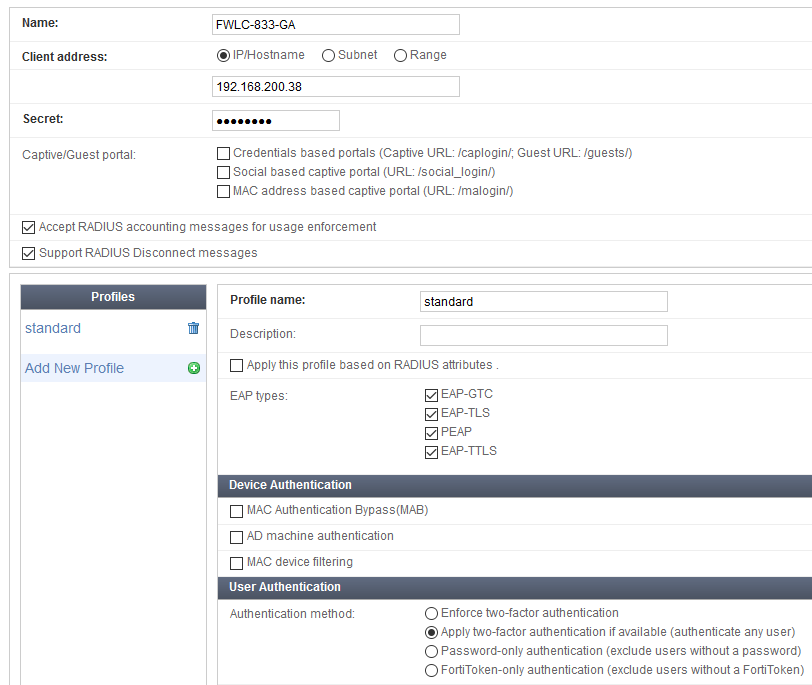Focus the Name field FWLC-833-GA
Image resolution: width=812 pixels, height=685 pixels.
[336, 25]
